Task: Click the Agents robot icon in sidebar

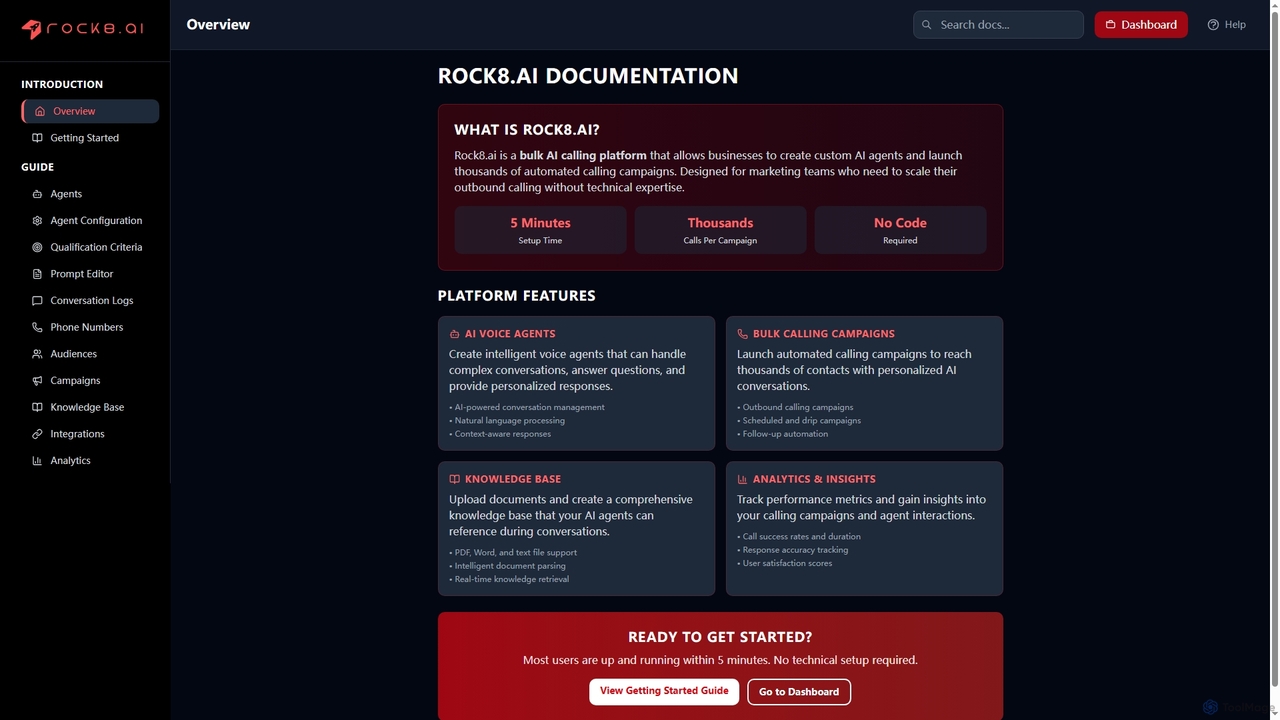Action: [37, 194]
